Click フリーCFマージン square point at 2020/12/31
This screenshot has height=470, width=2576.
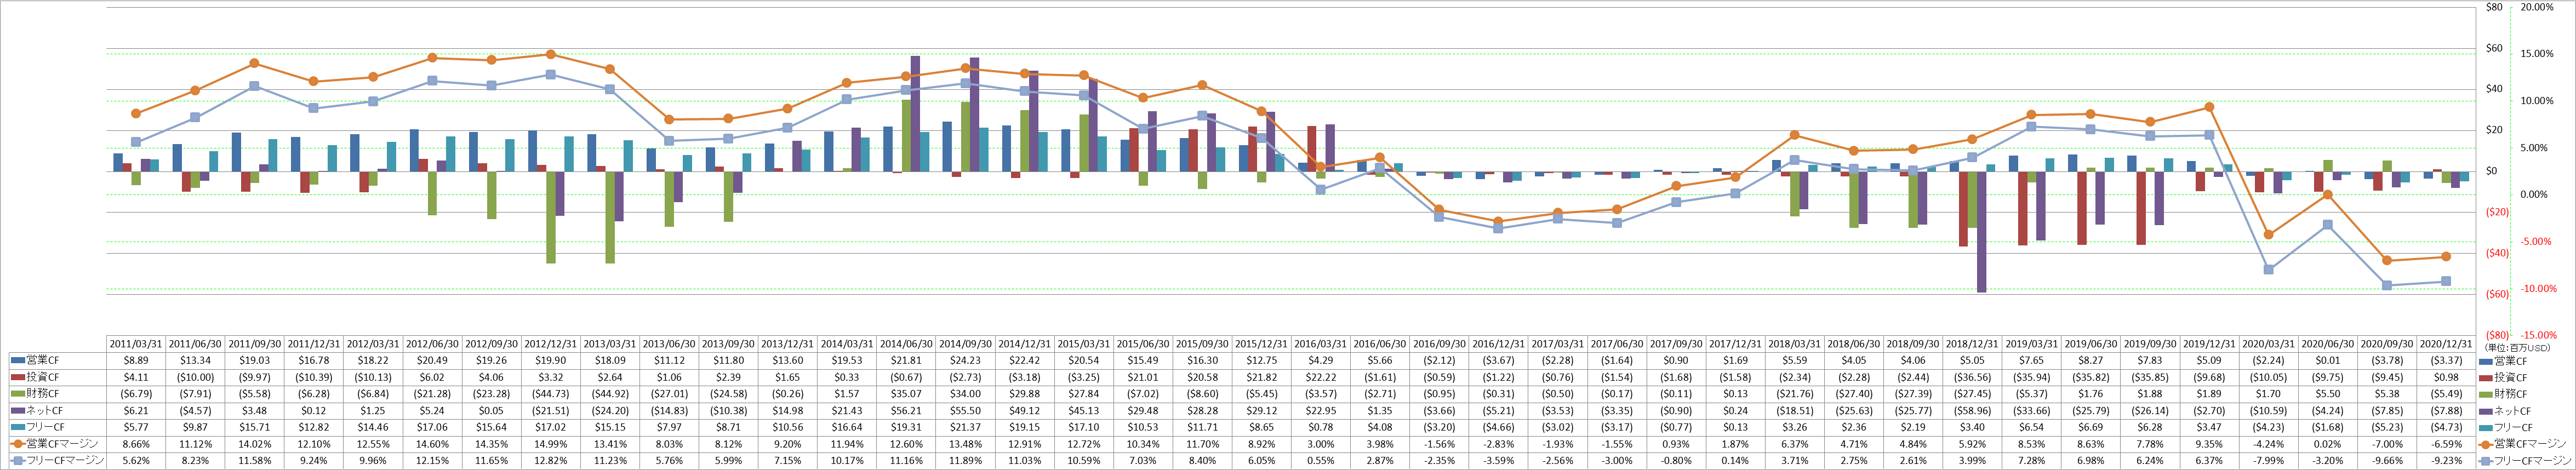[2447, 281]
